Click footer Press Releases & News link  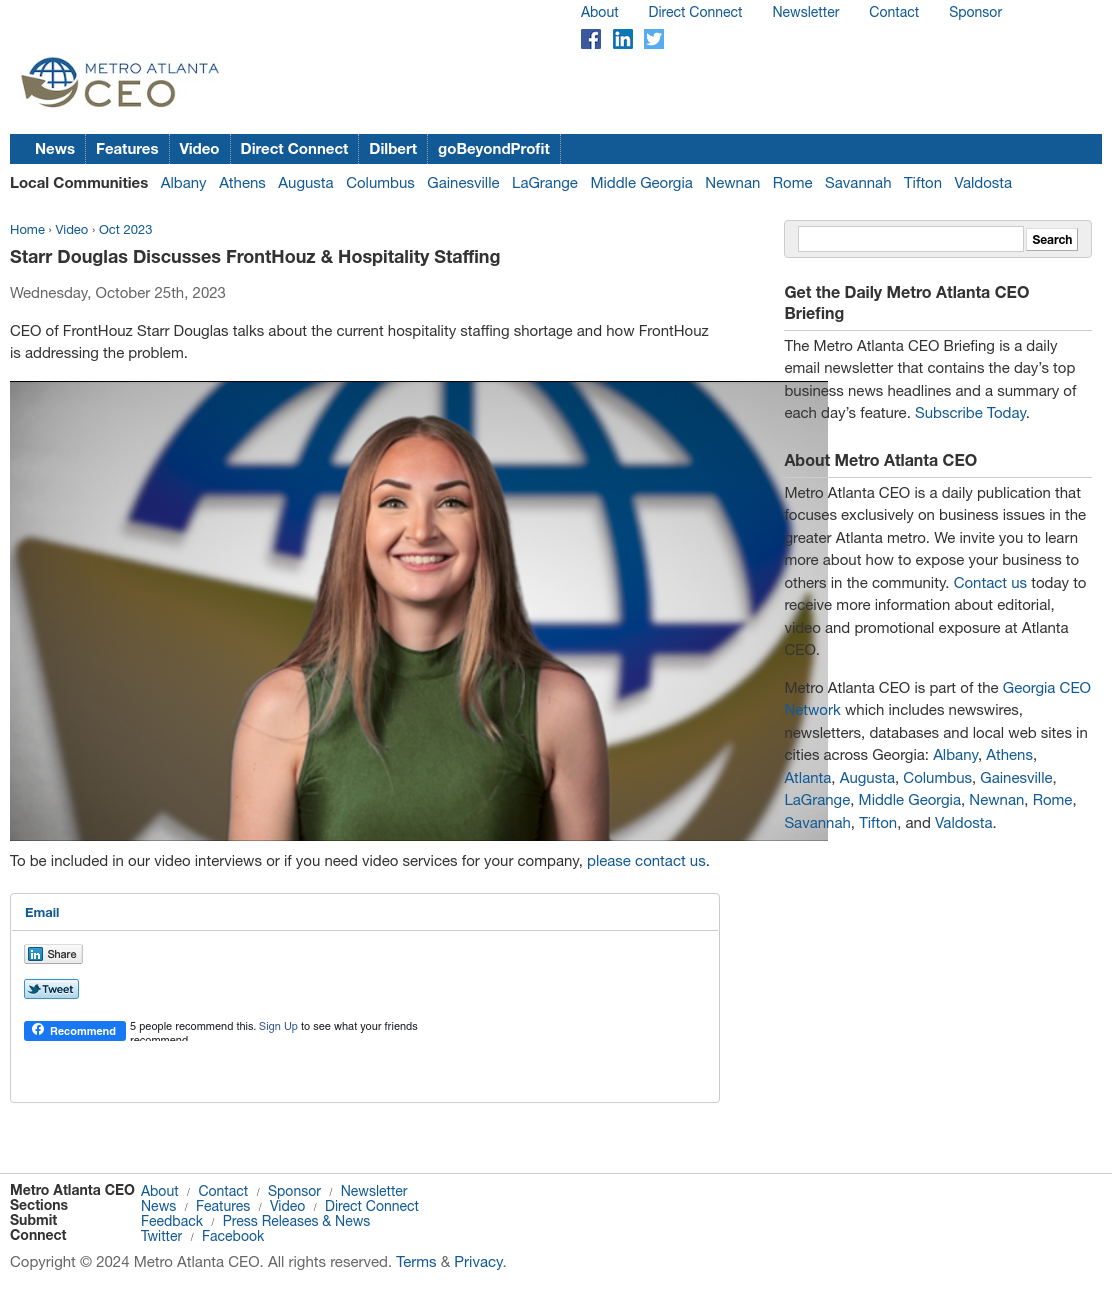click(x=296, y=1221)
